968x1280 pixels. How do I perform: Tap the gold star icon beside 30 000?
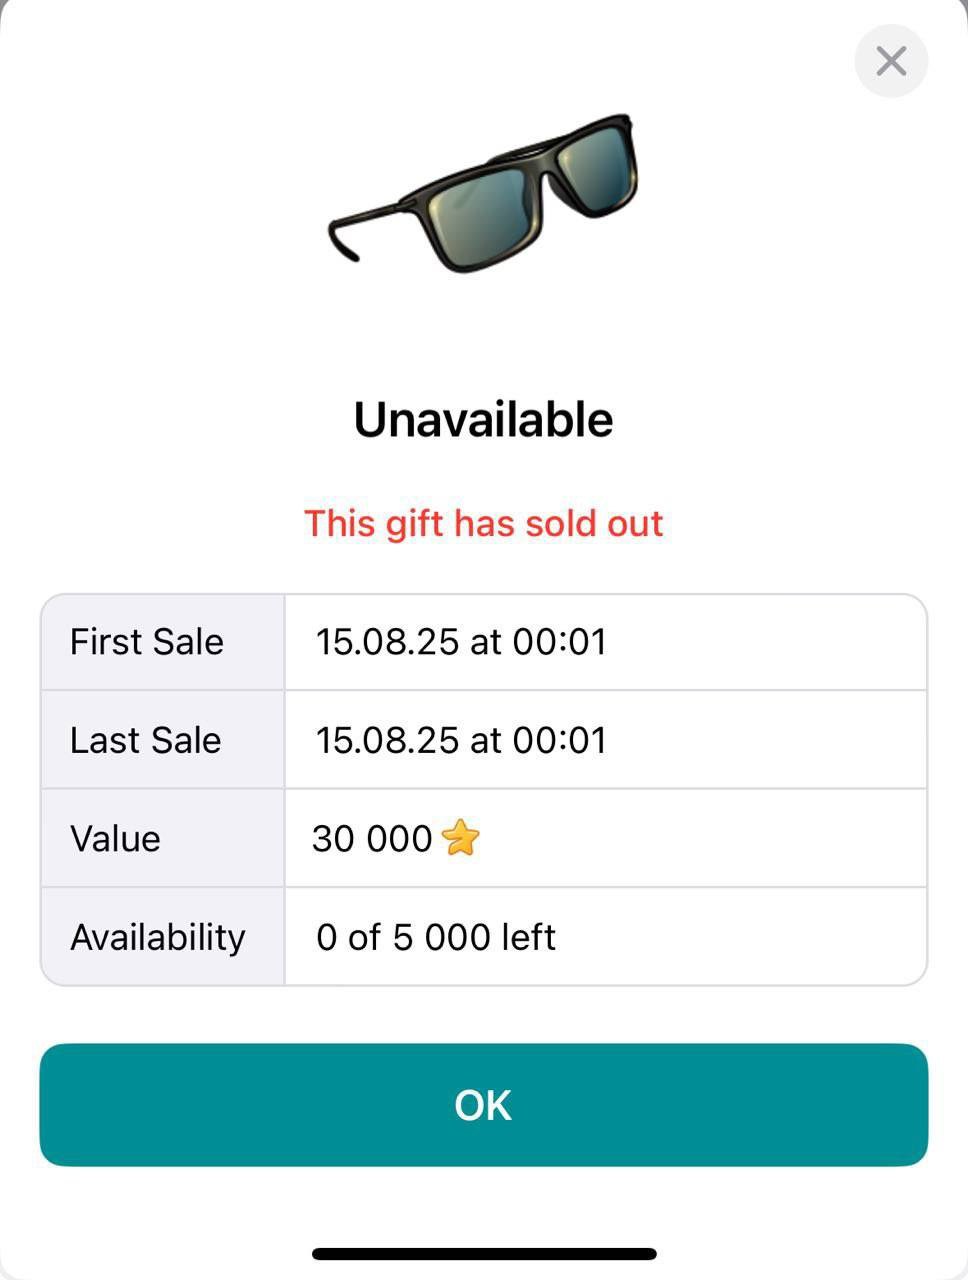460,838
